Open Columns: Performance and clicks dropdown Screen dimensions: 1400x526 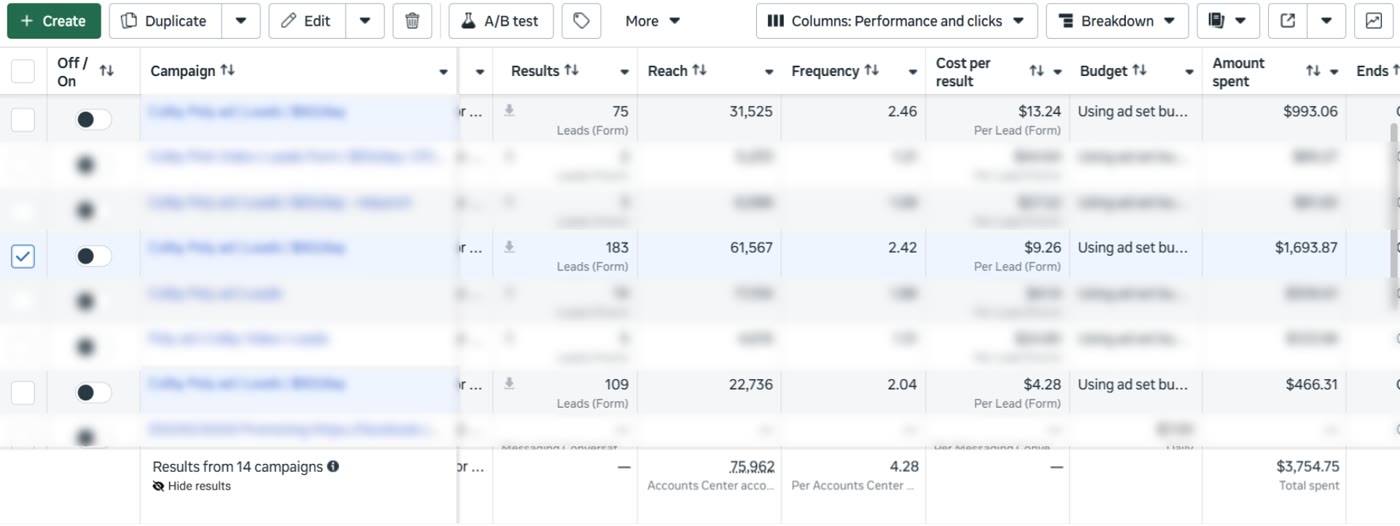coord(896,21)
